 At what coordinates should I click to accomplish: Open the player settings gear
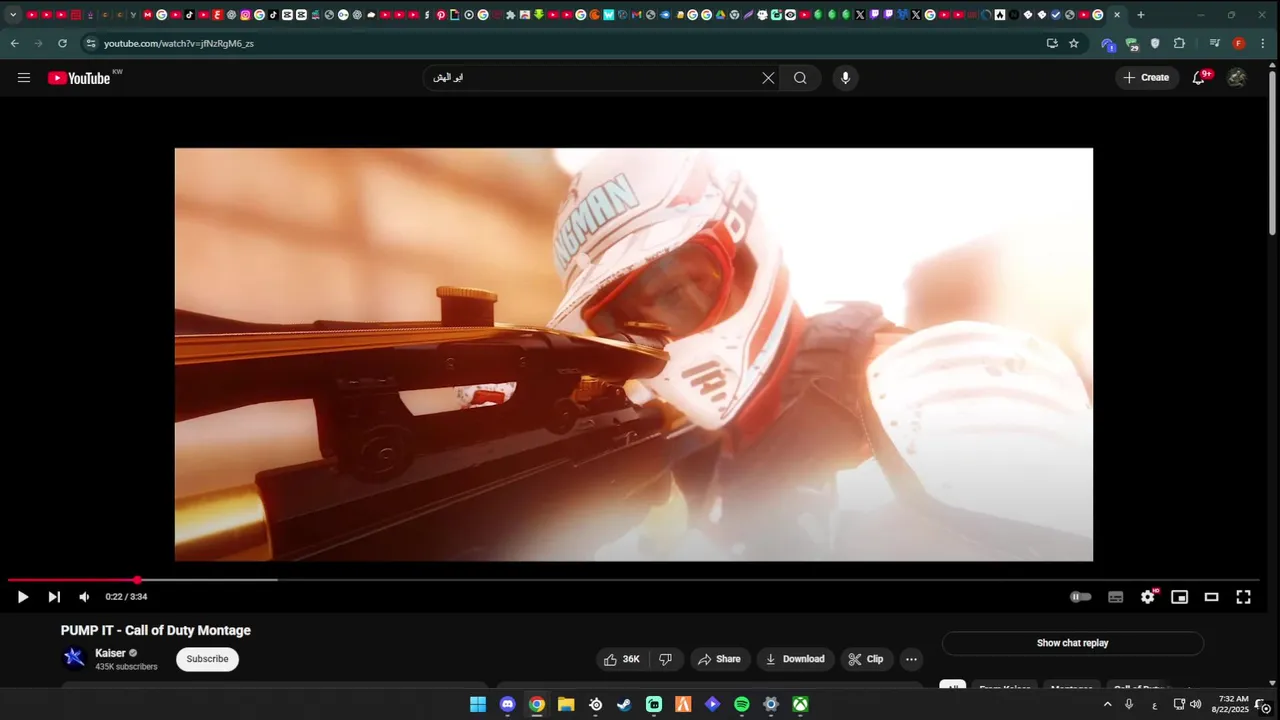tap(1148, 597)
